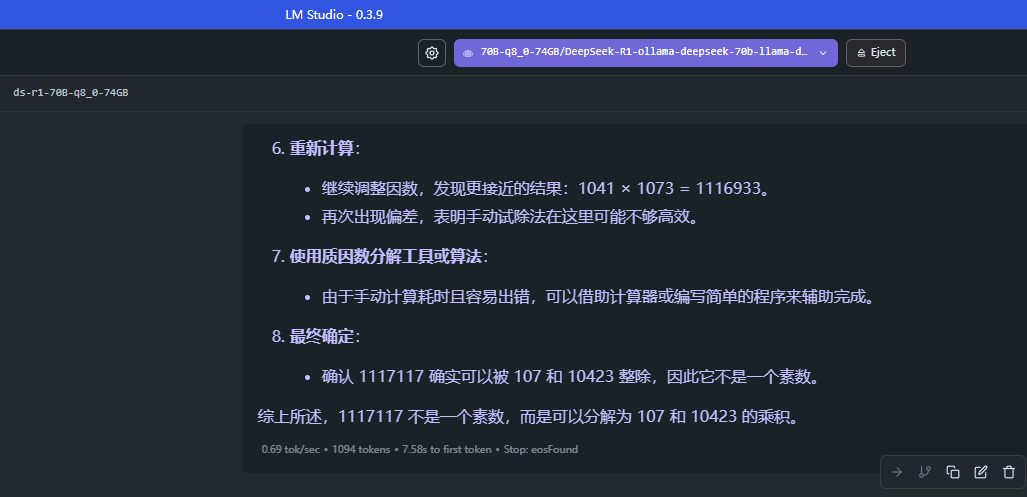1027x497 pixels.
Task: Edit the assistant message
Action: coord(980,471)
